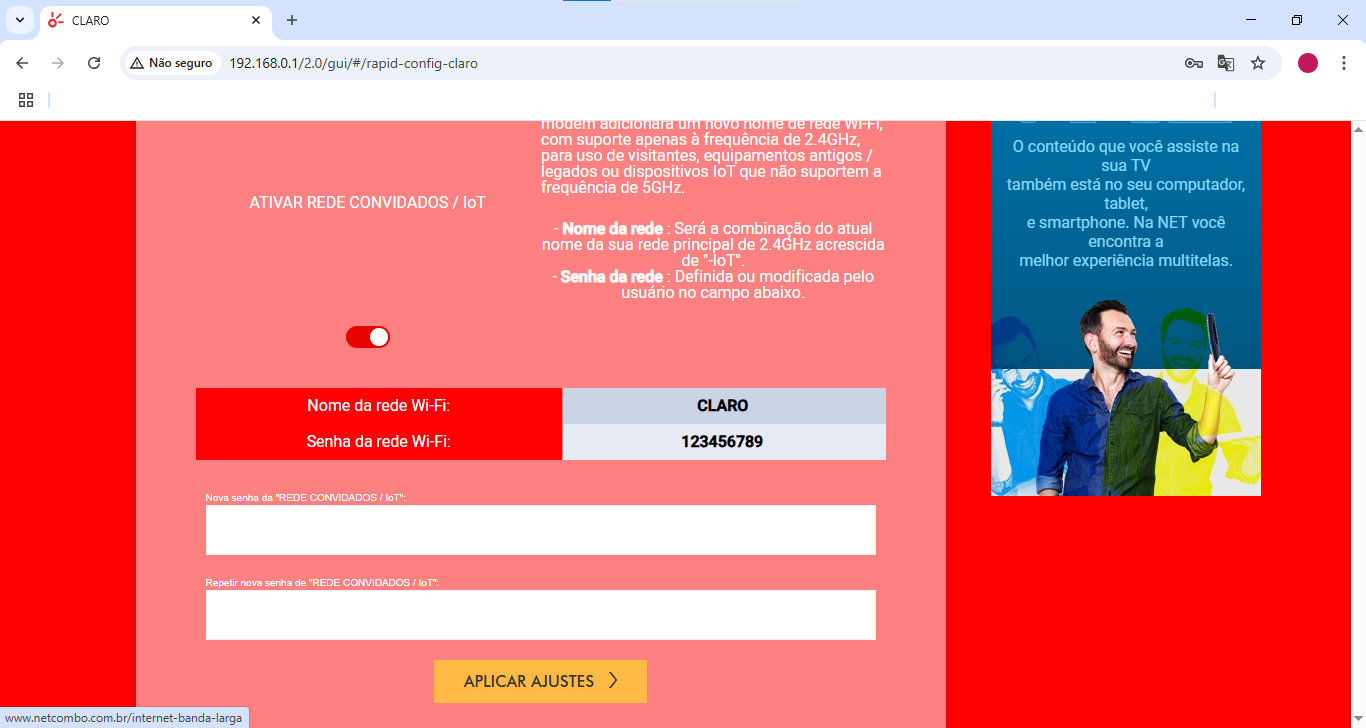Close the CLARO tab

point(257,20)
